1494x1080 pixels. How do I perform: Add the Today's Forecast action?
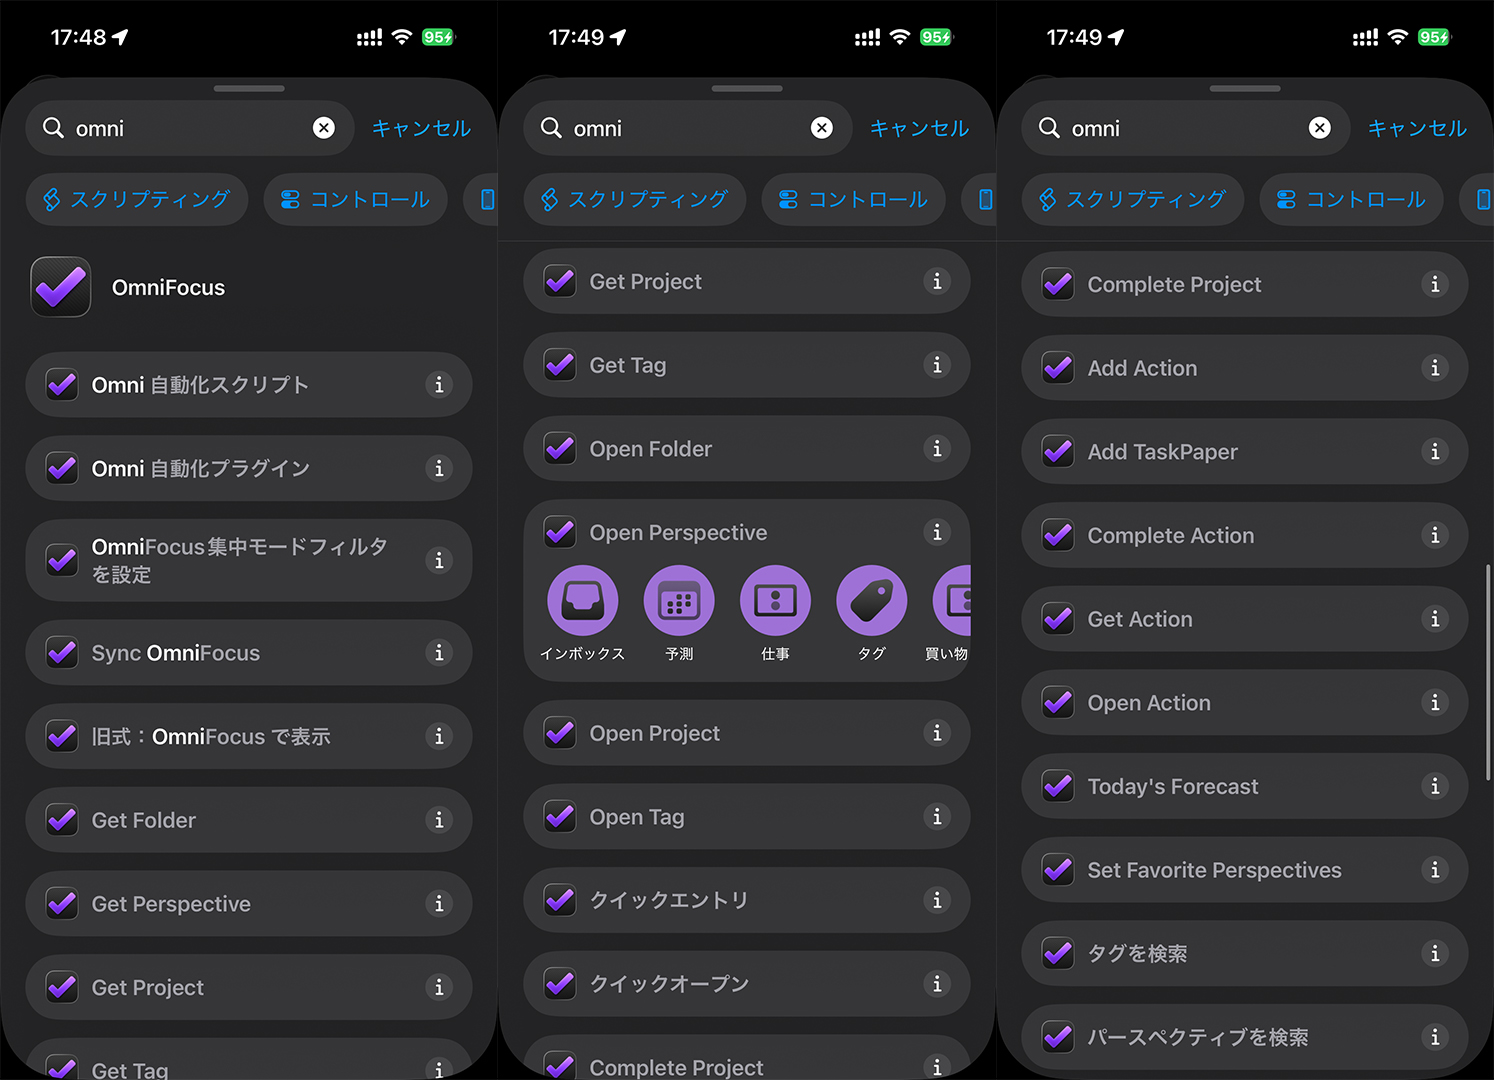click(x=1245, y=786)
